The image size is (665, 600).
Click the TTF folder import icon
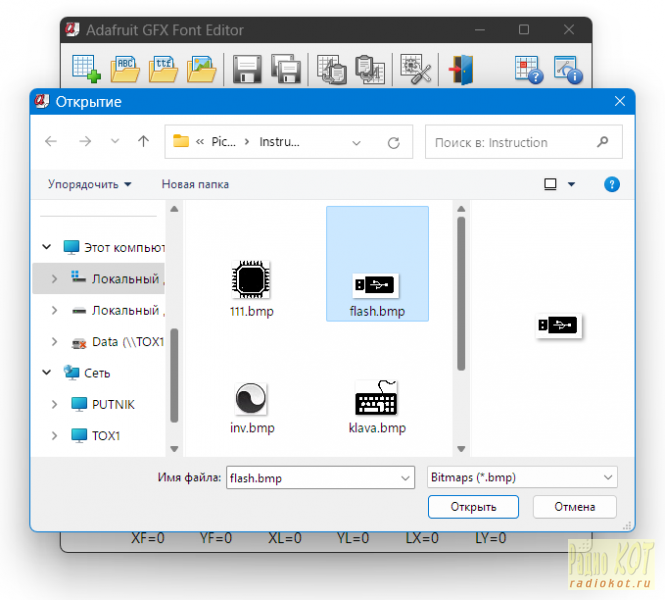[164, 69]
